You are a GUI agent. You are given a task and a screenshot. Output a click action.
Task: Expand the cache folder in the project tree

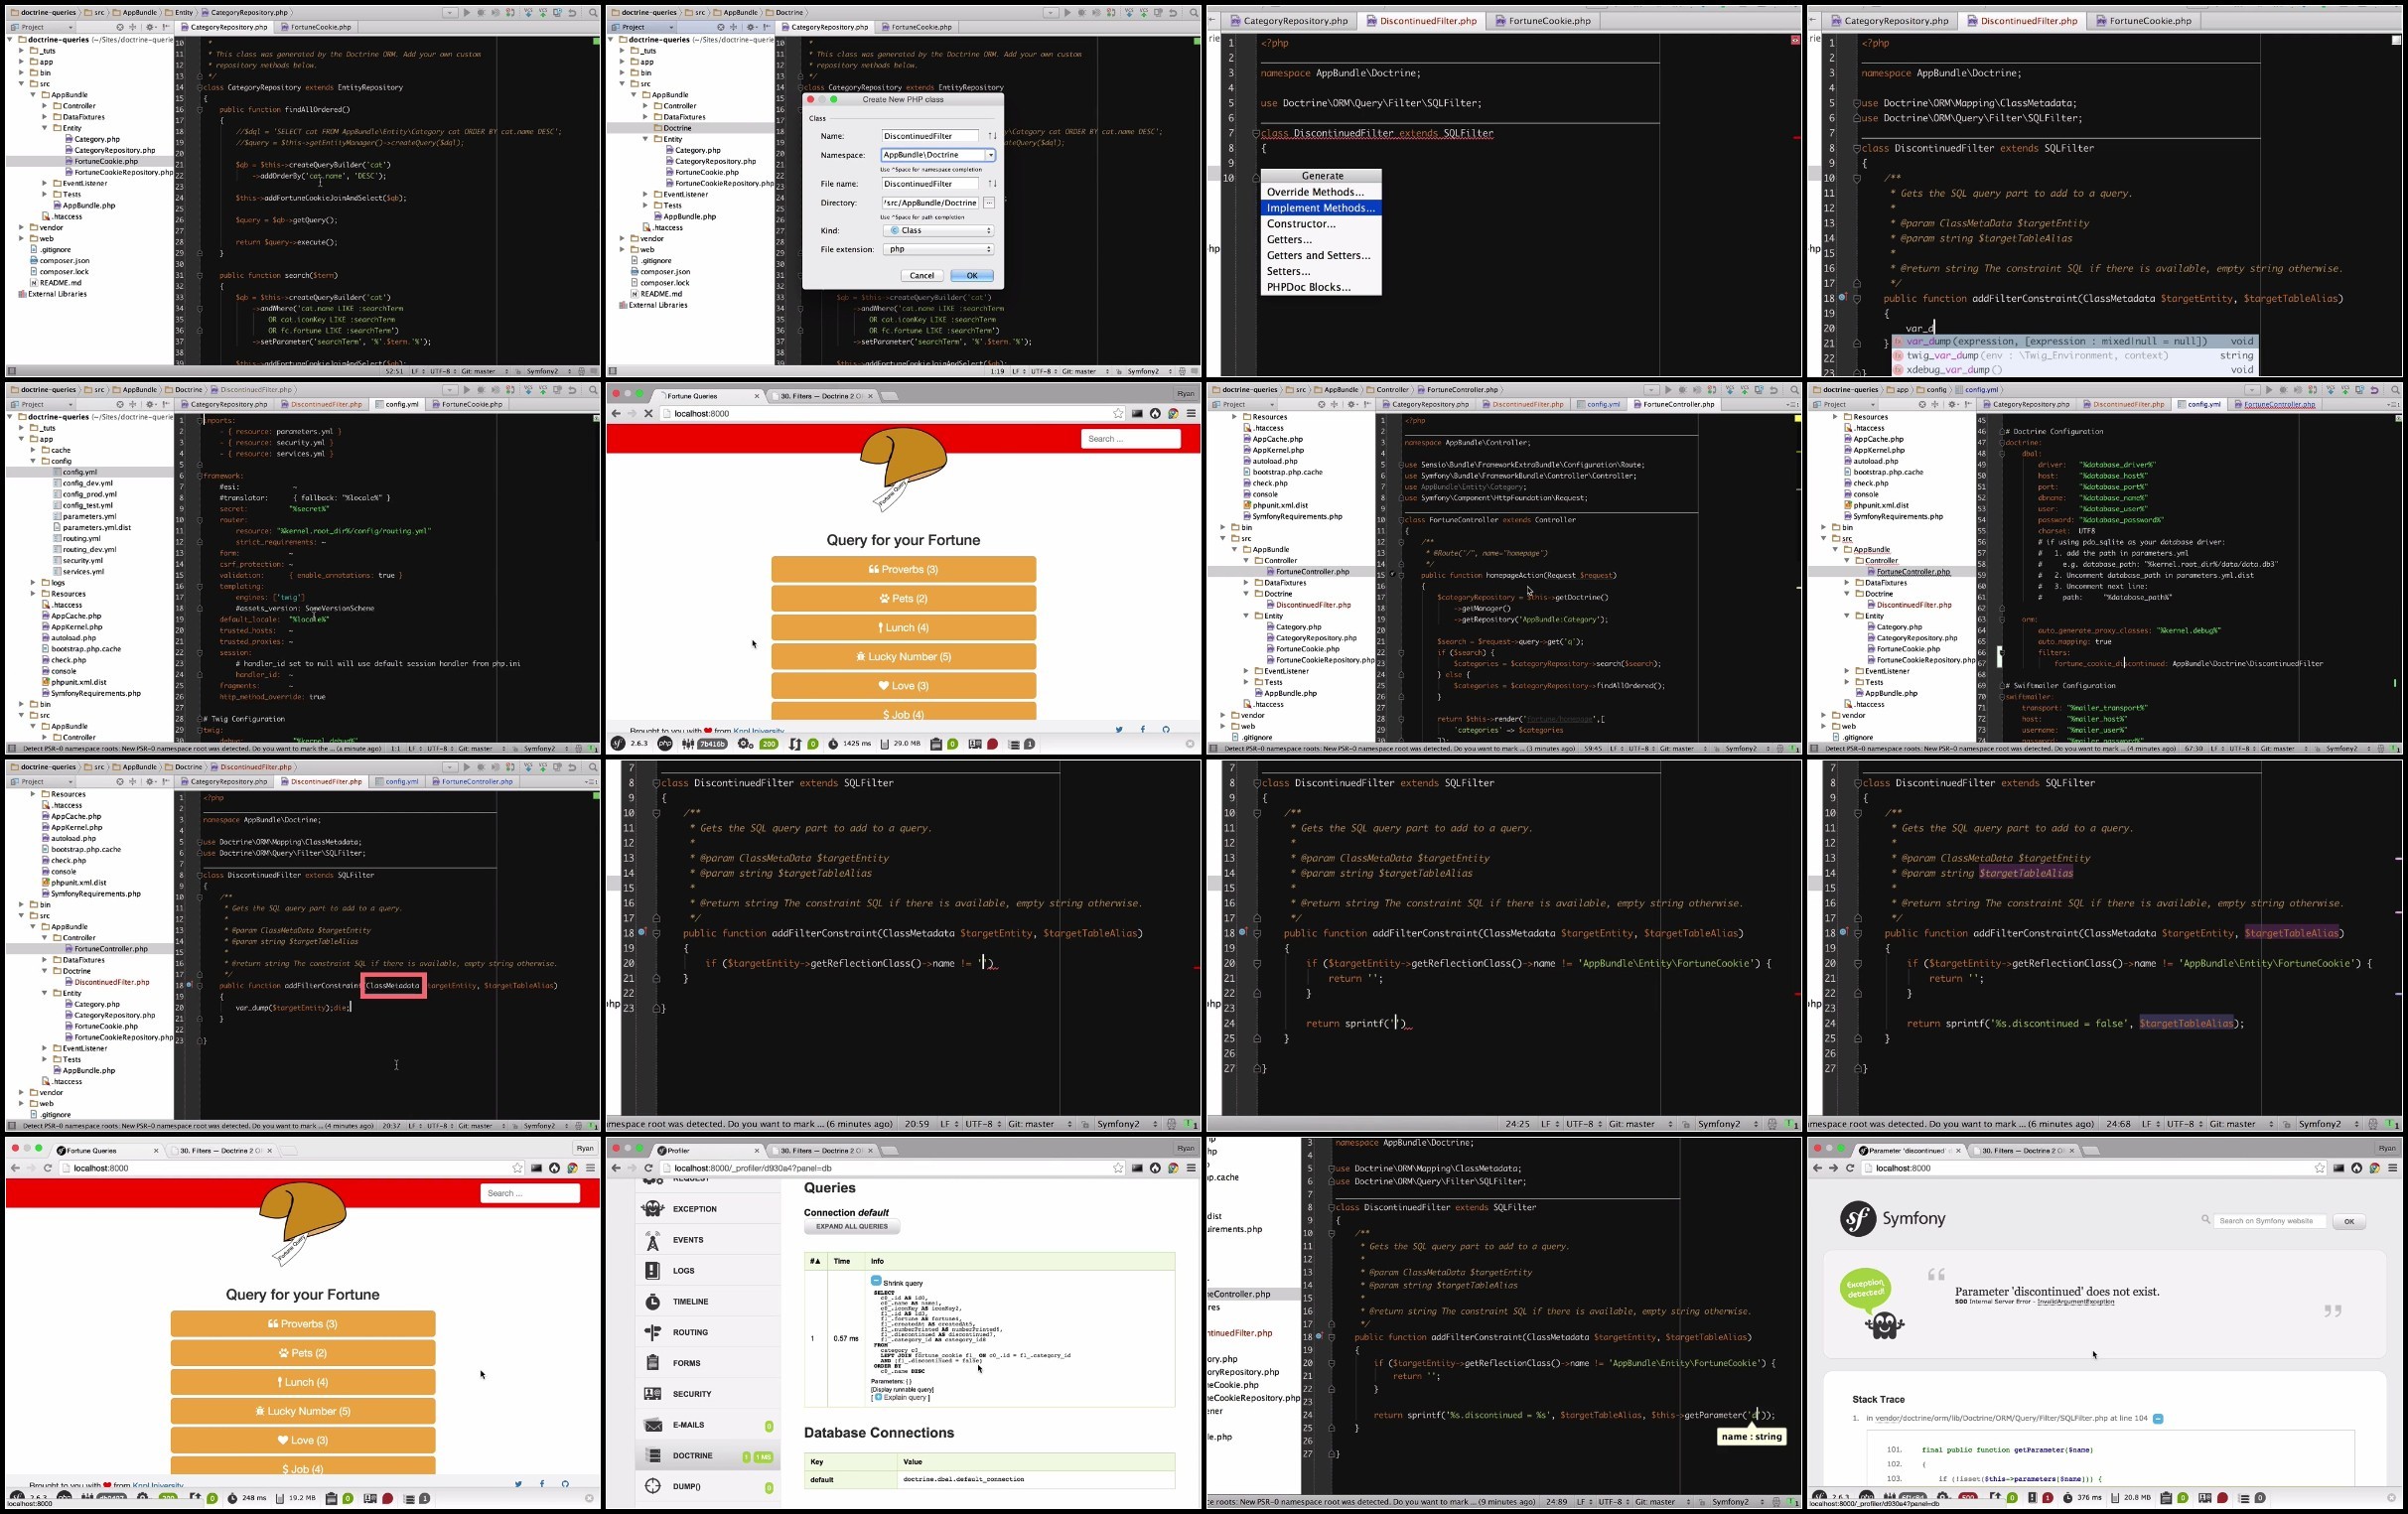[33, 450]
